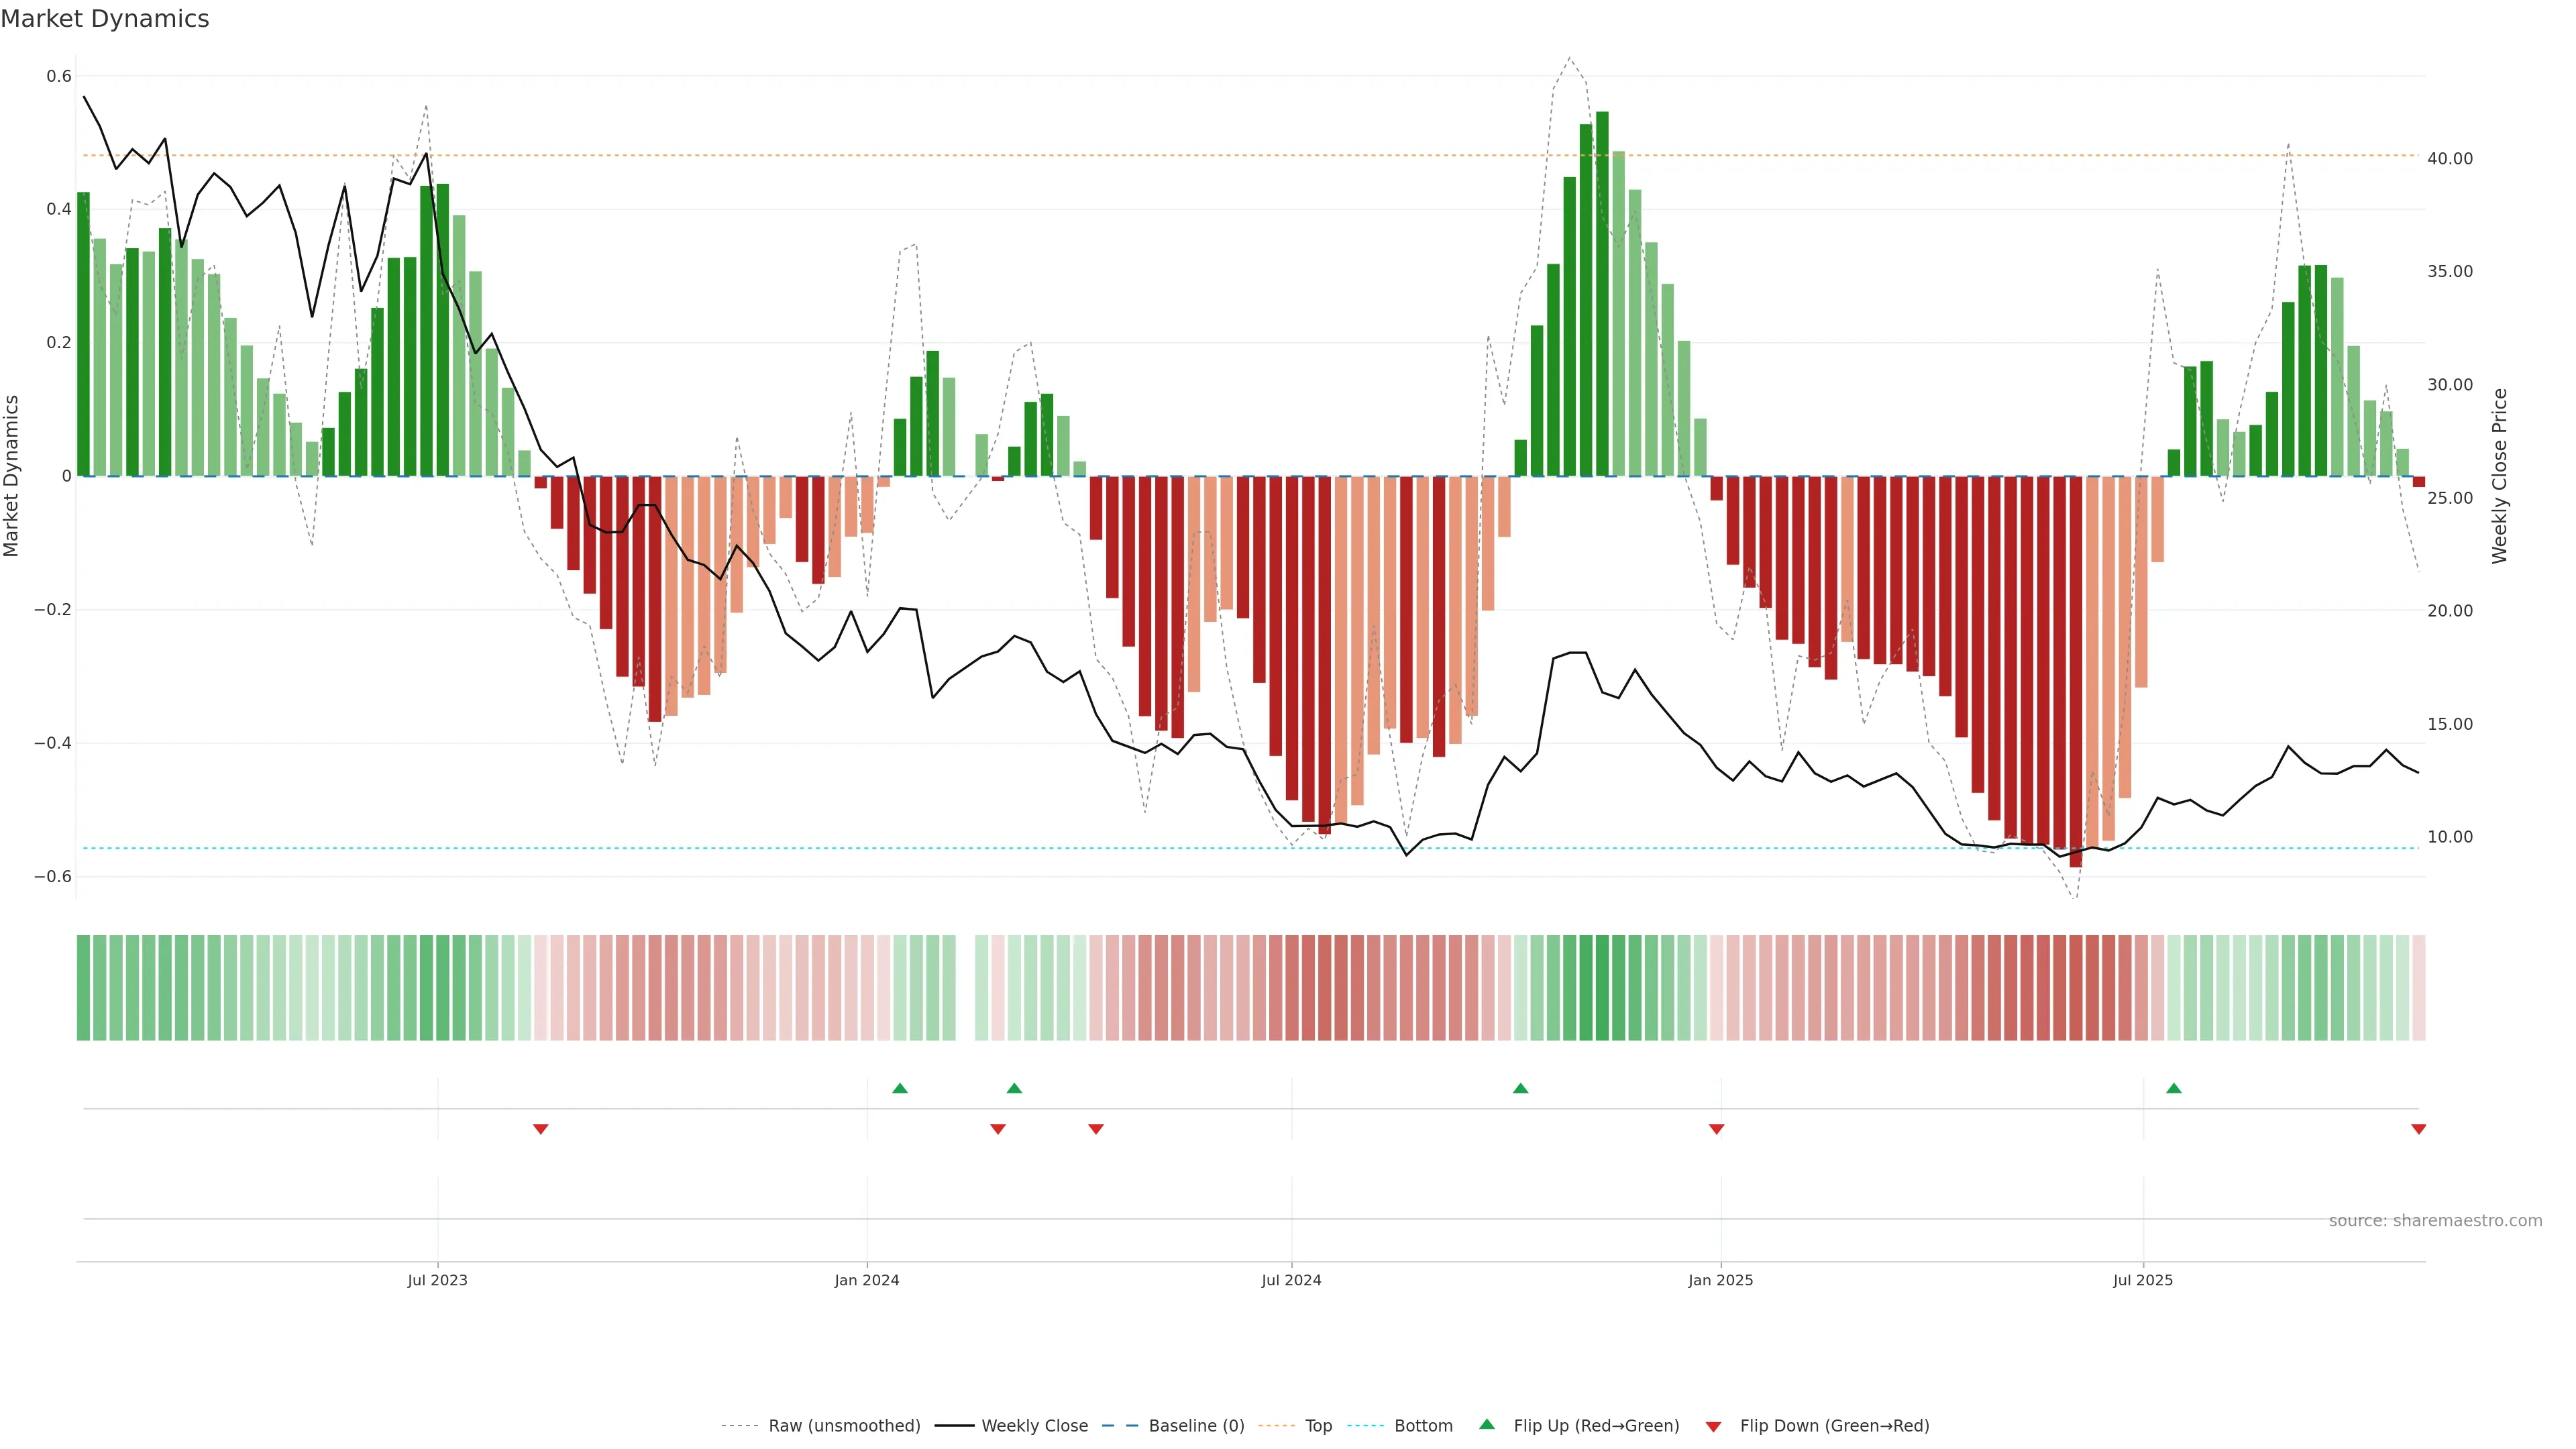This screenshot has width=2576, height=1449.
Task: Toggle the Raw (unsmoothed) legend entry
Action: pos(844,1425)
